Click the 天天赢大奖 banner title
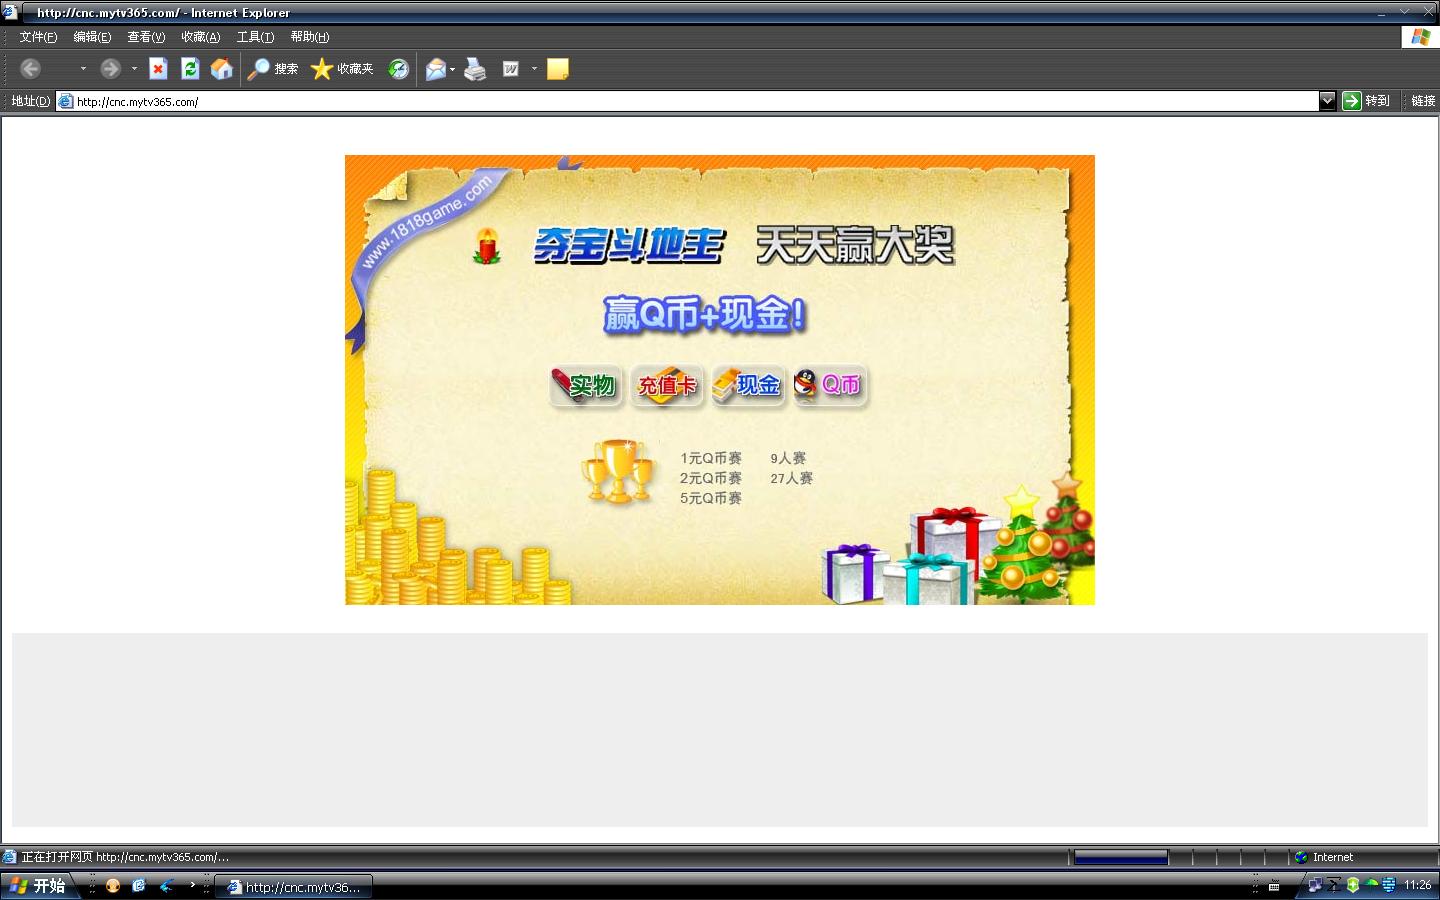The height and width of the screenshot is (900, 1440). pyautogui.click(x=855, y=245)
